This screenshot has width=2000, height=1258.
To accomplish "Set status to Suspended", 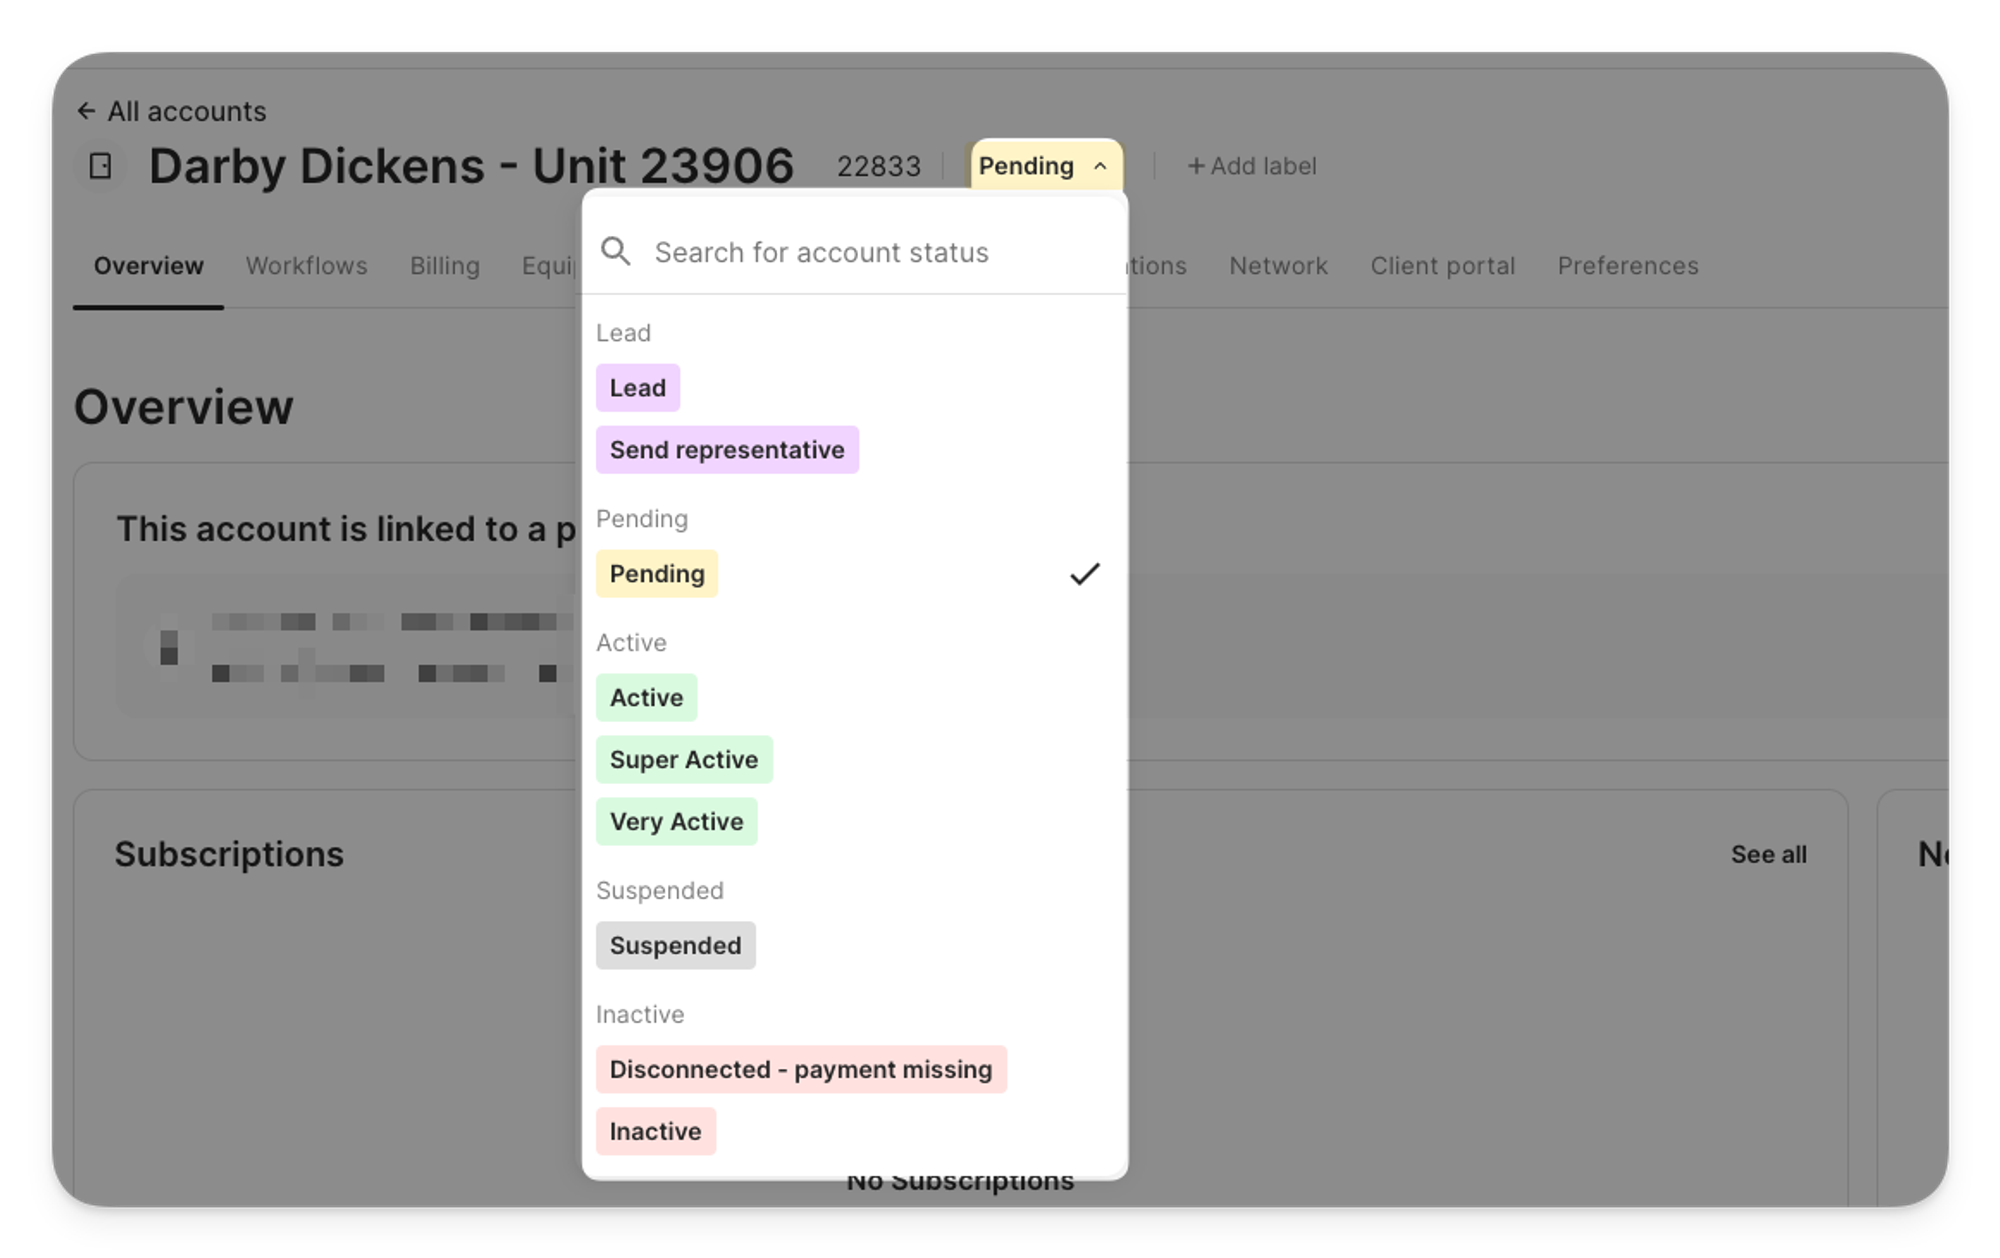I will click(676, 946).
